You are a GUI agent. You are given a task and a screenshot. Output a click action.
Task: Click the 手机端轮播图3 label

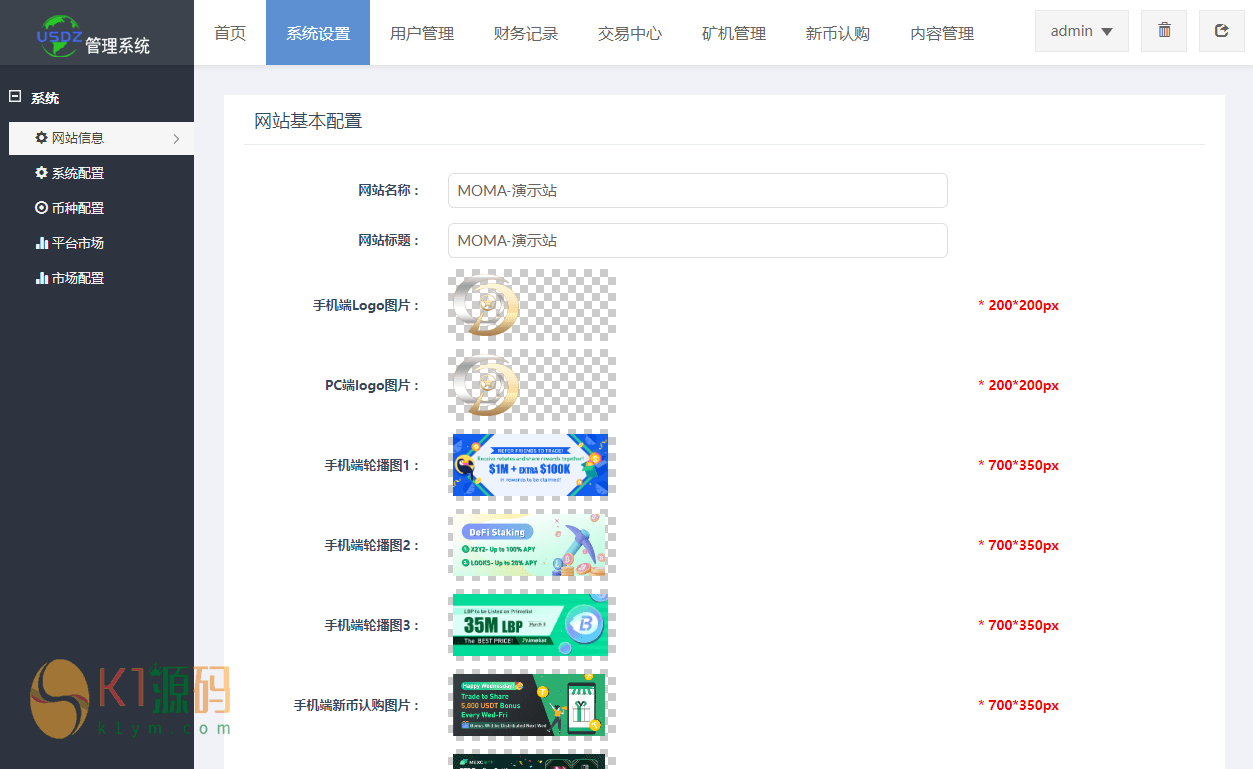click(x=372, y=625)
